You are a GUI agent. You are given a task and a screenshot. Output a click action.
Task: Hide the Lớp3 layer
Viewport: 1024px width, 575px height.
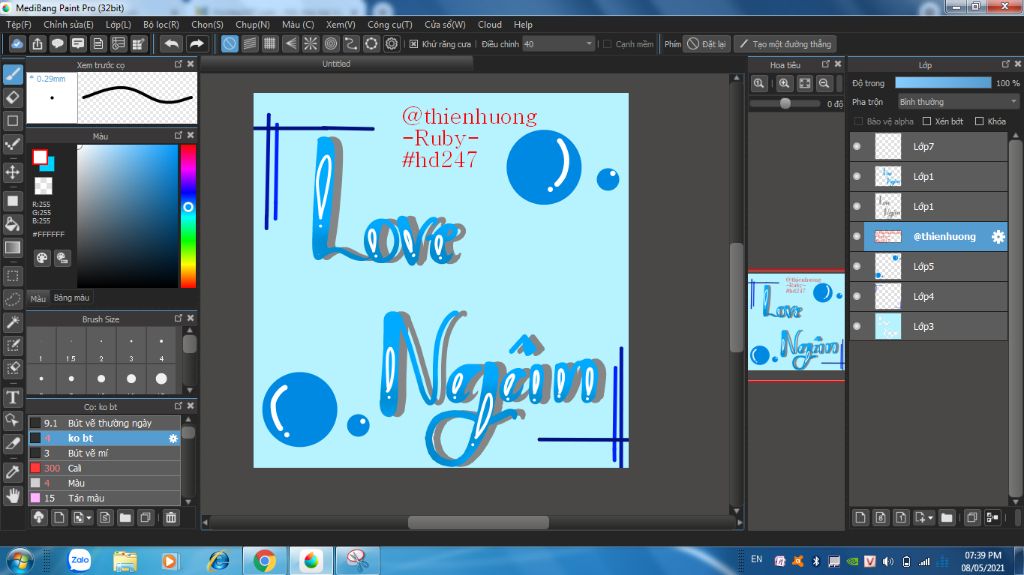[x=857, y=326]
